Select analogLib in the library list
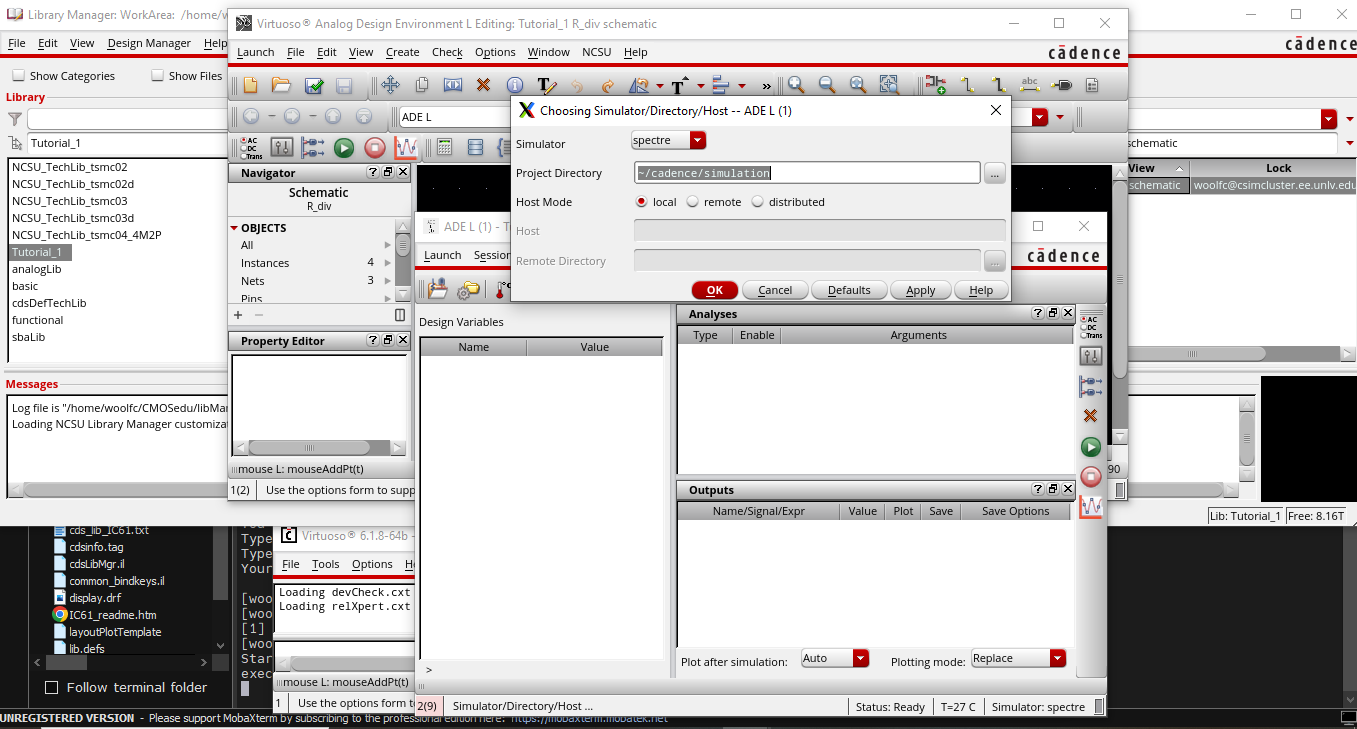The image size is (1357, 729). [x=37, y=269]
